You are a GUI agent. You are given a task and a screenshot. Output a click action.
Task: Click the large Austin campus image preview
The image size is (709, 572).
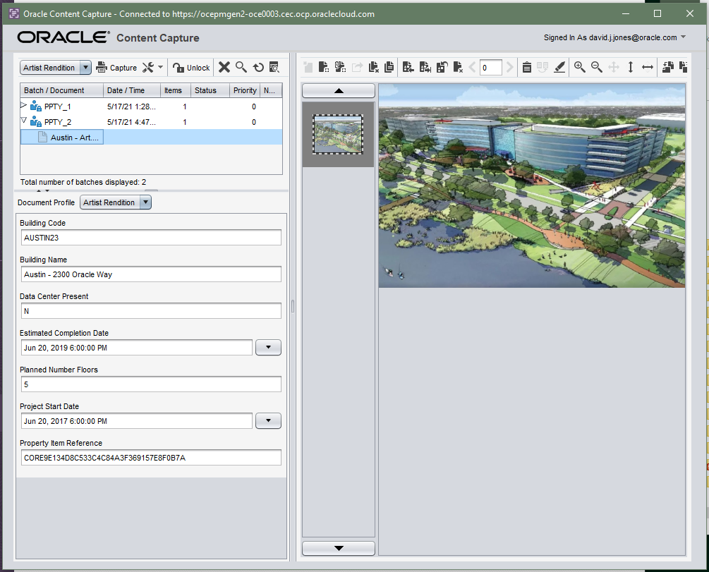pos(532,185)
